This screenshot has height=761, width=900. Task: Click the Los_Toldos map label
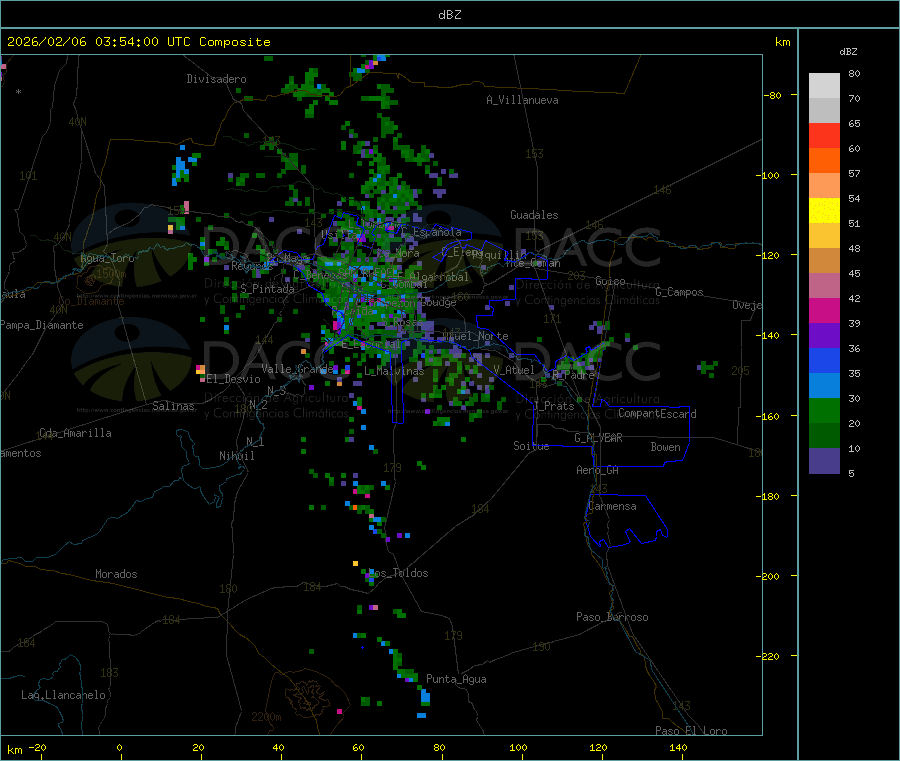(398, 573)
